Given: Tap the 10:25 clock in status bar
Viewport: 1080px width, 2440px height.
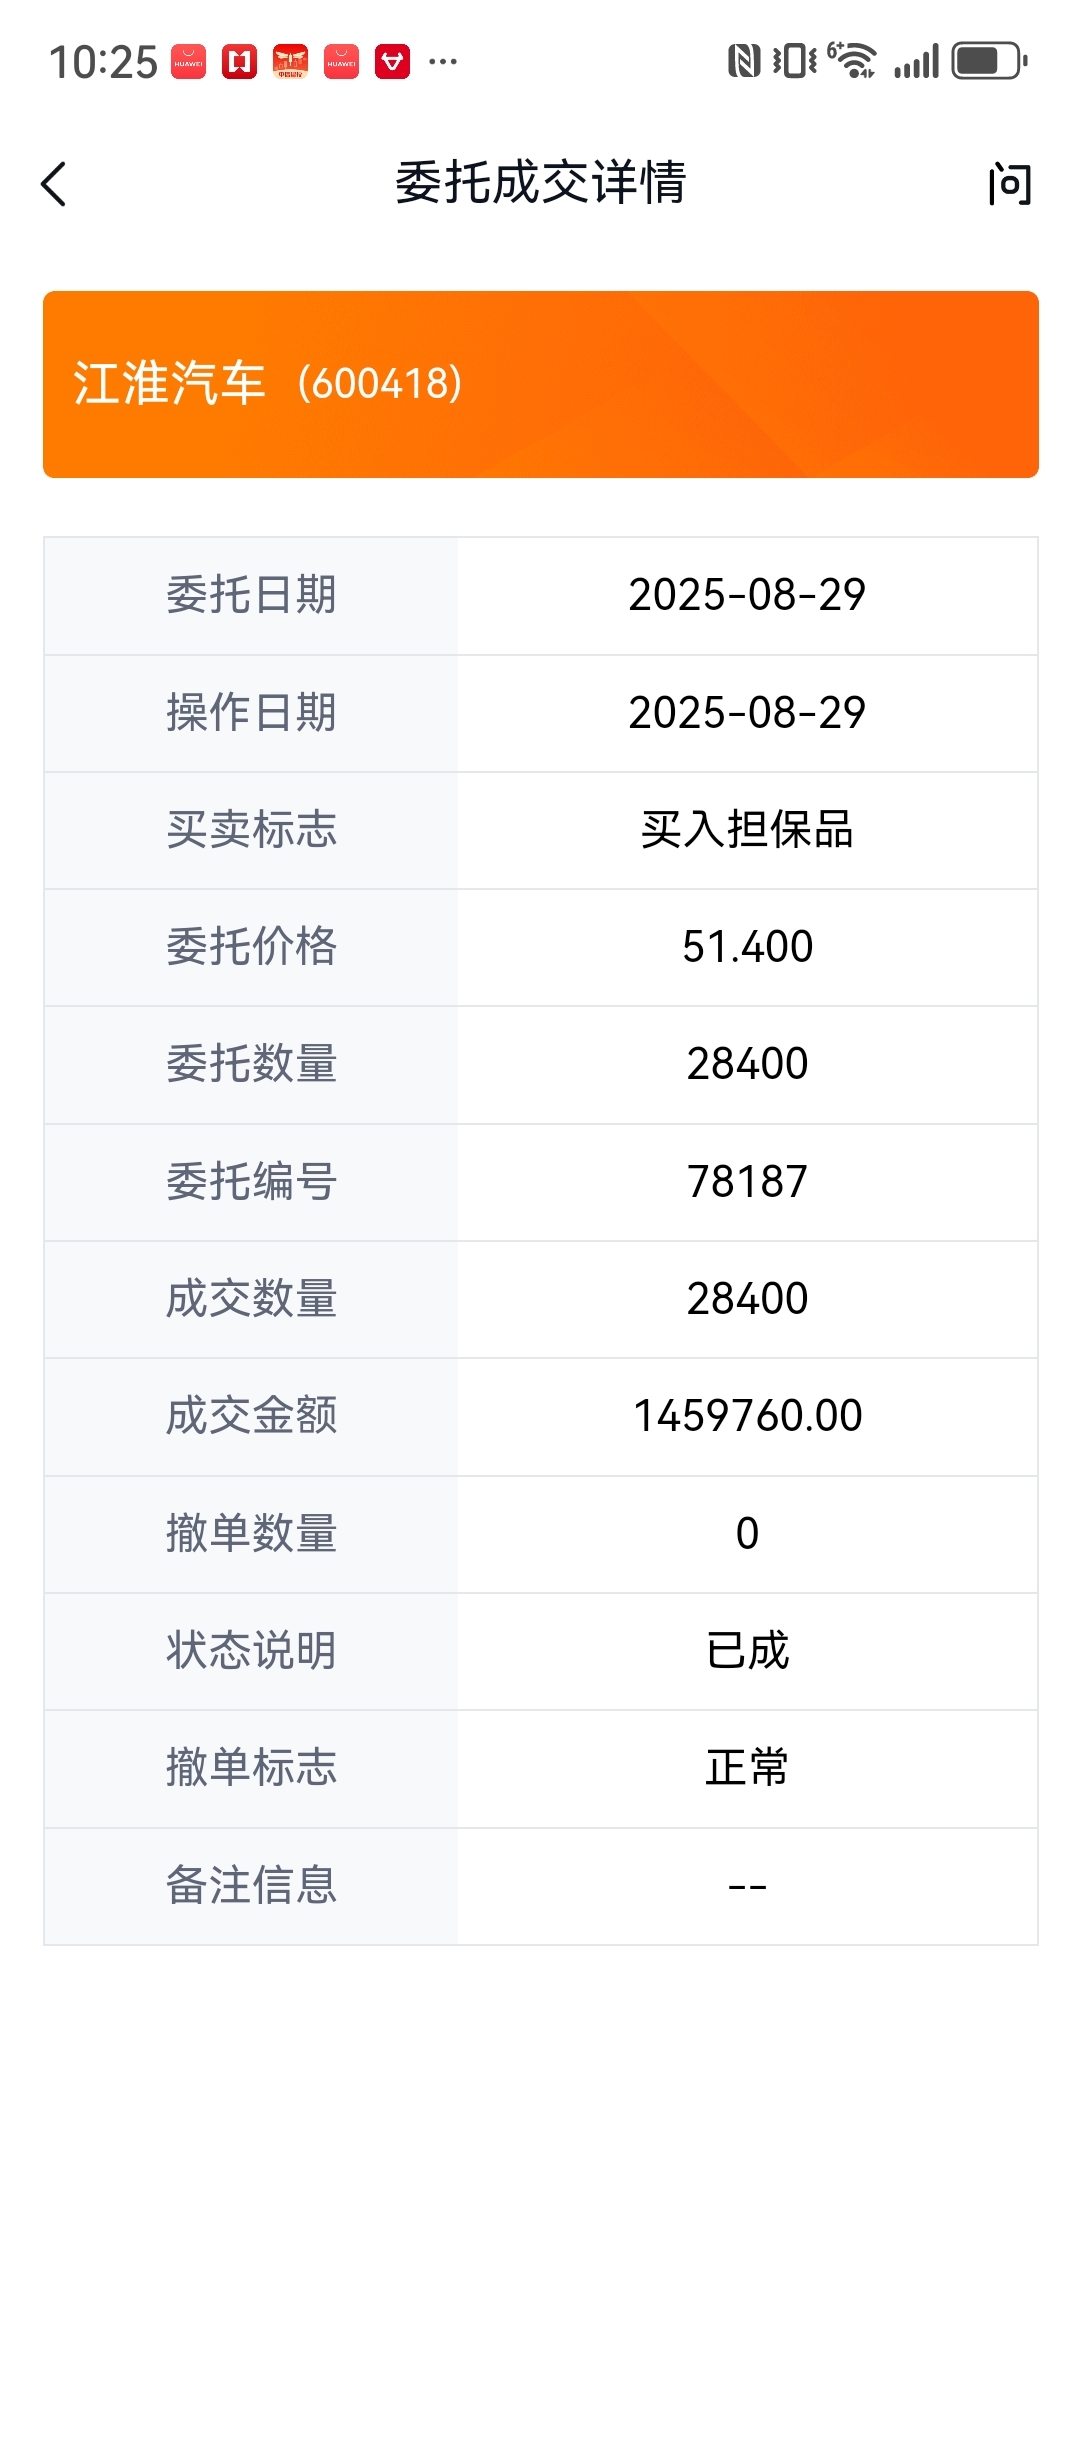Looking at the screenshot, I should click(103, 62).
